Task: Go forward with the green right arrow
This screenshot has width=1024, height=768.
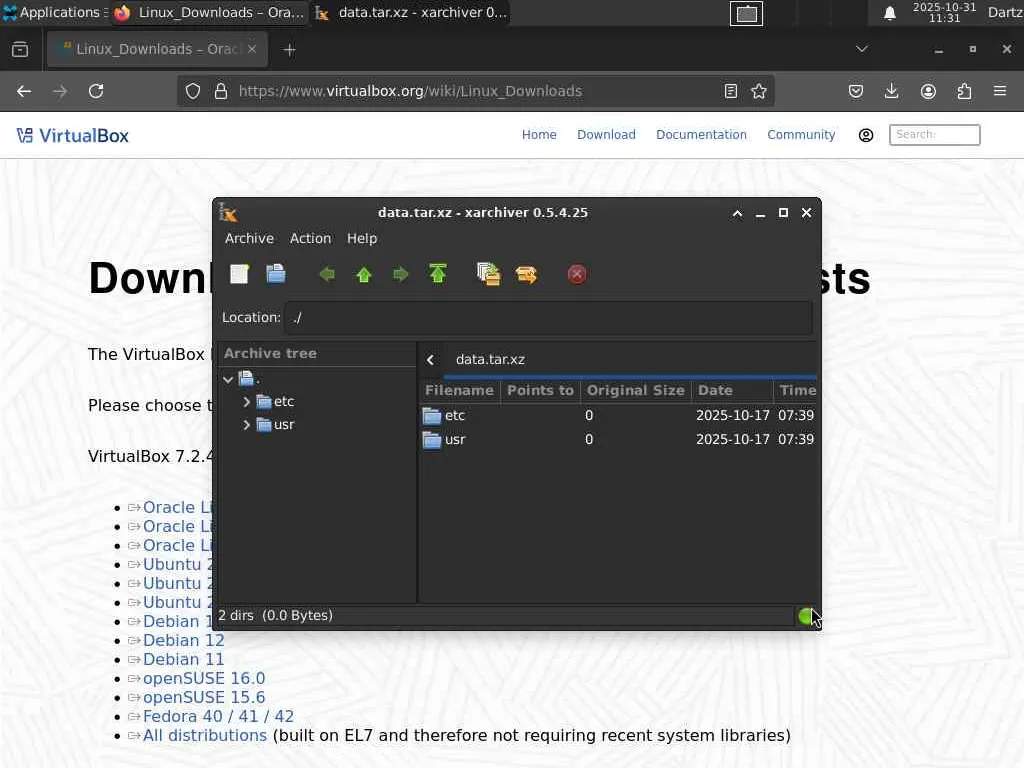Action: [400, 274]
